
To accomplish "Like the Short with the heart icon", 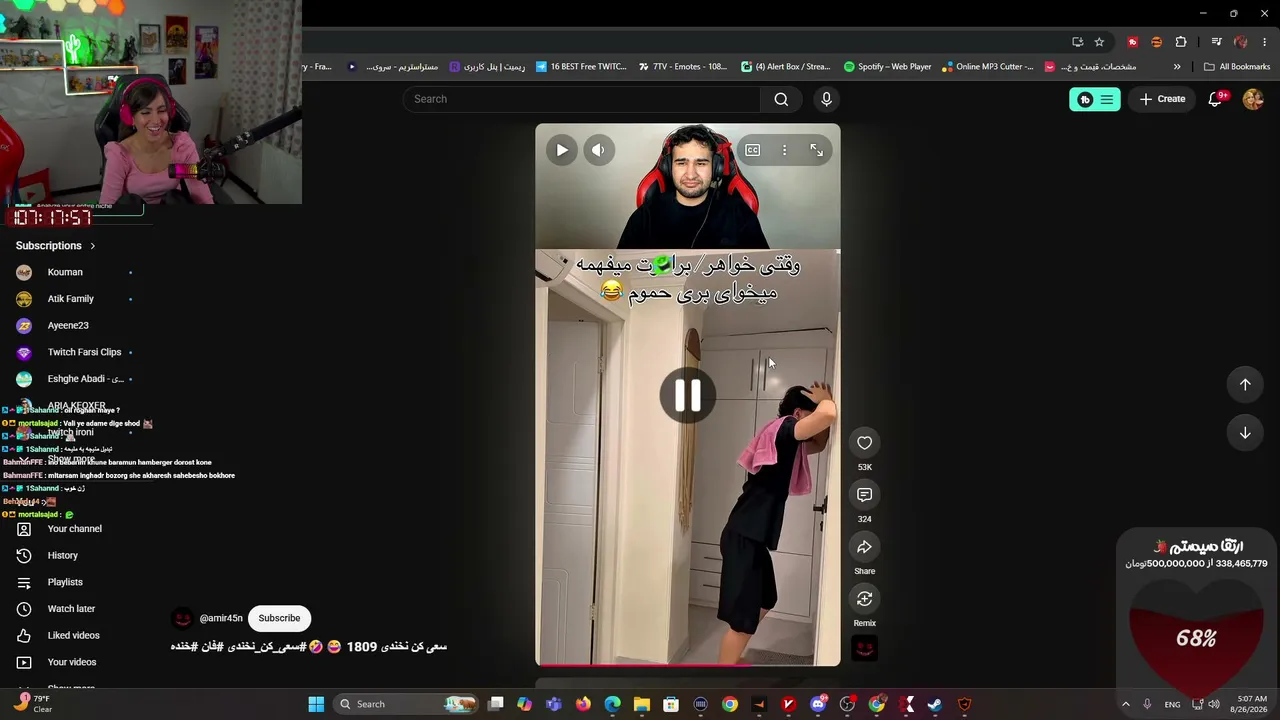I will pos(865,443).
